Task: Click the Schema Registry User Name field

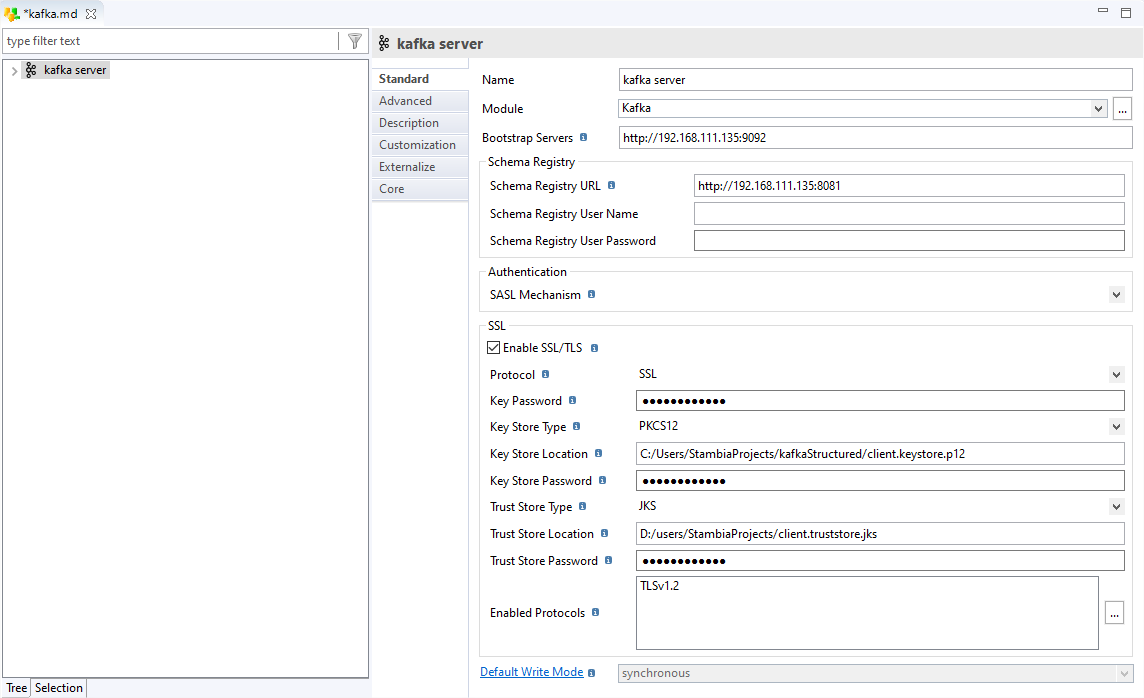Action: (x=909, y=214)
